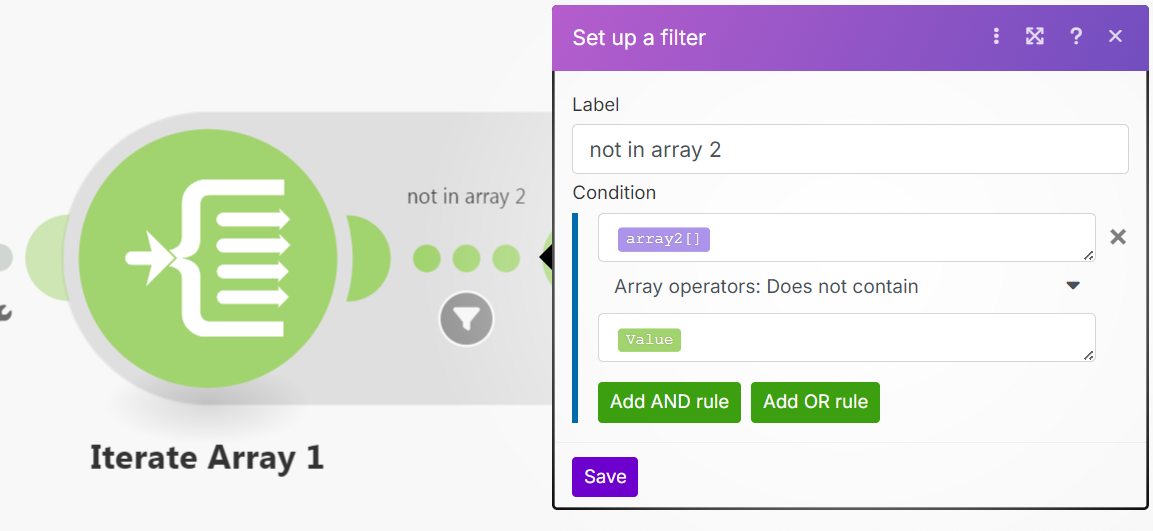Click the Label input field
1153x531 pixels.
[850, 150]
